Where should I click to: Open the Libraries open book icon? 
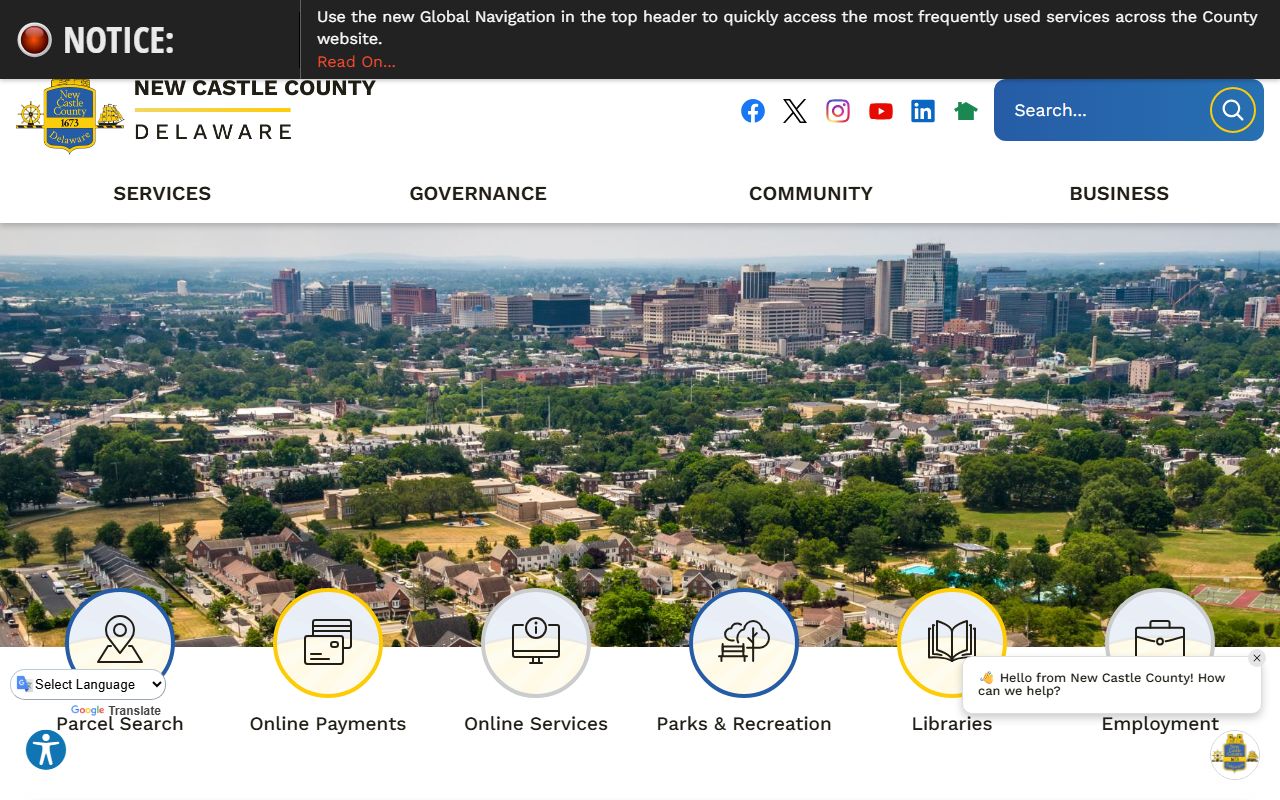tap(952, 642)
